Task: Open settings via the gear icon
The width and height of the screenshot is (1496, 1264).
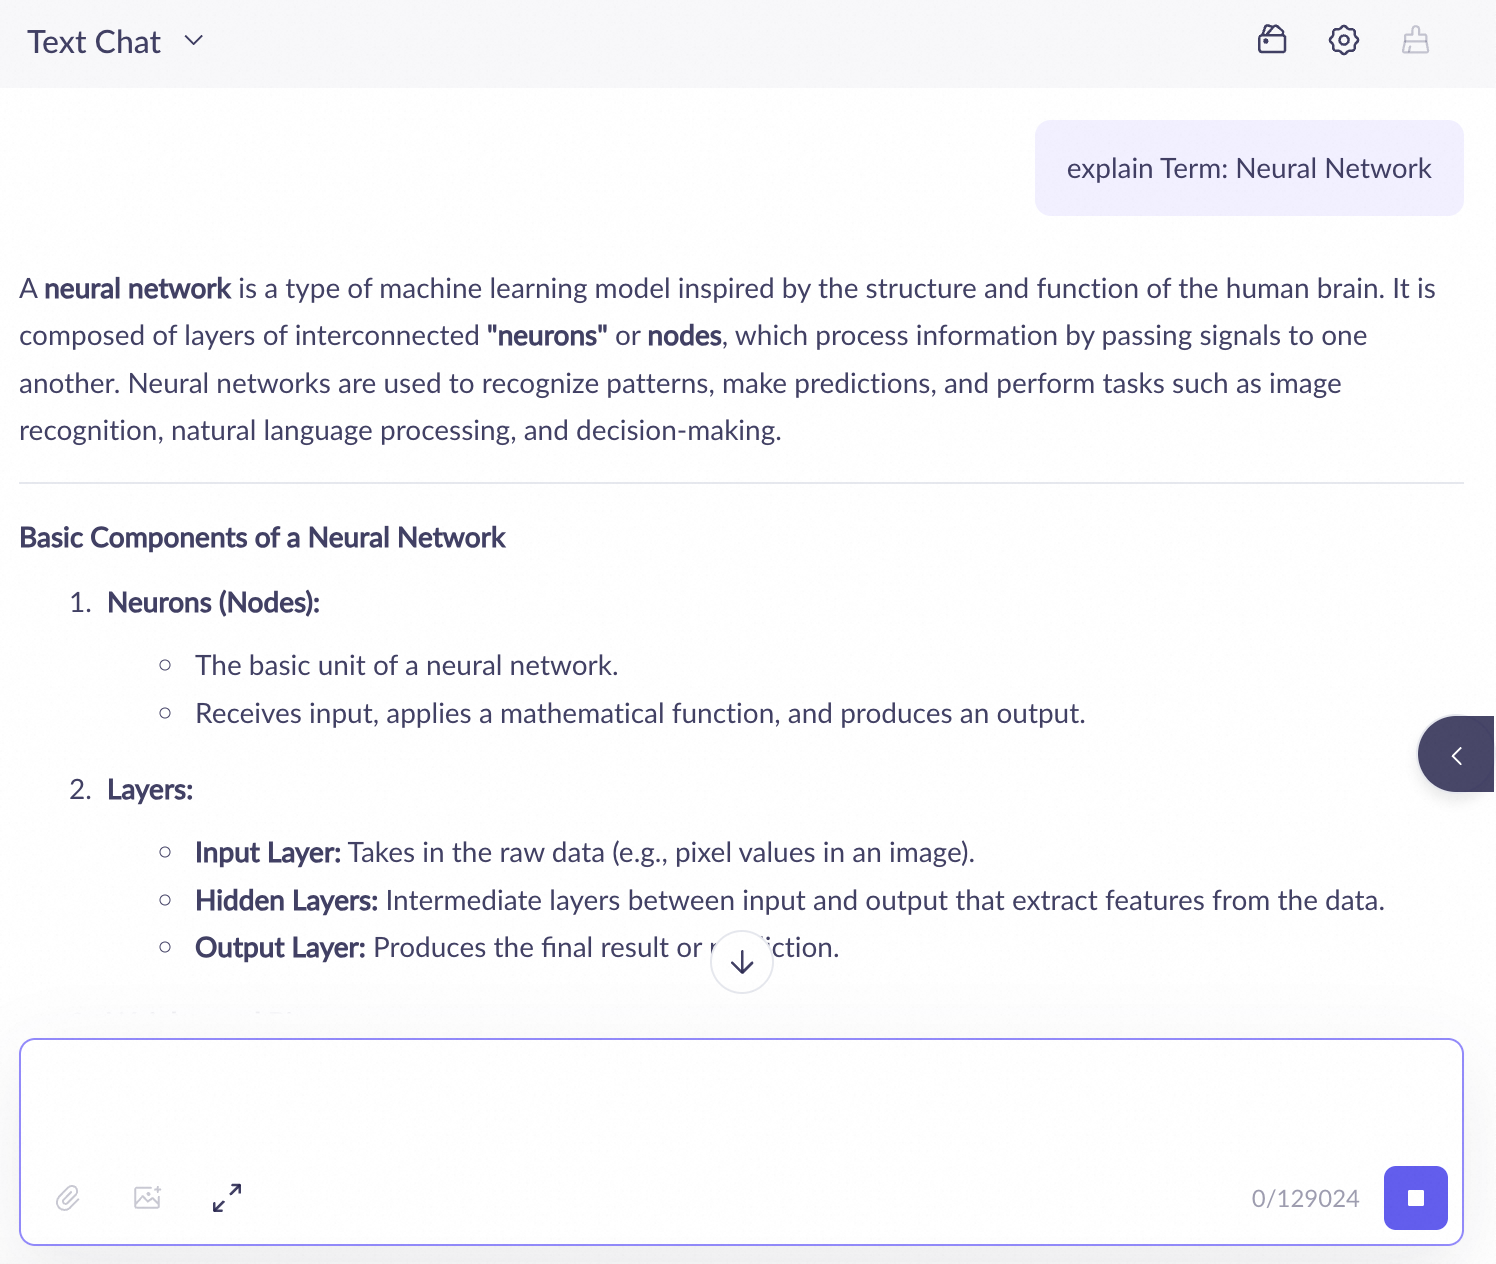Action: click(1343, 40)
